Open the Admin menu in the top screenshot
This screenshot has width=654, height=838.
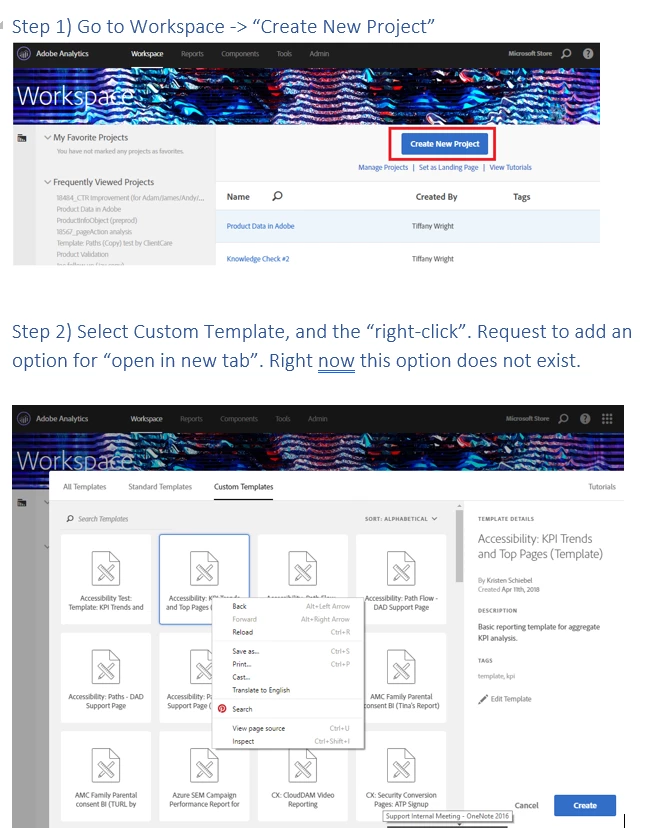[x=319, y=53]
